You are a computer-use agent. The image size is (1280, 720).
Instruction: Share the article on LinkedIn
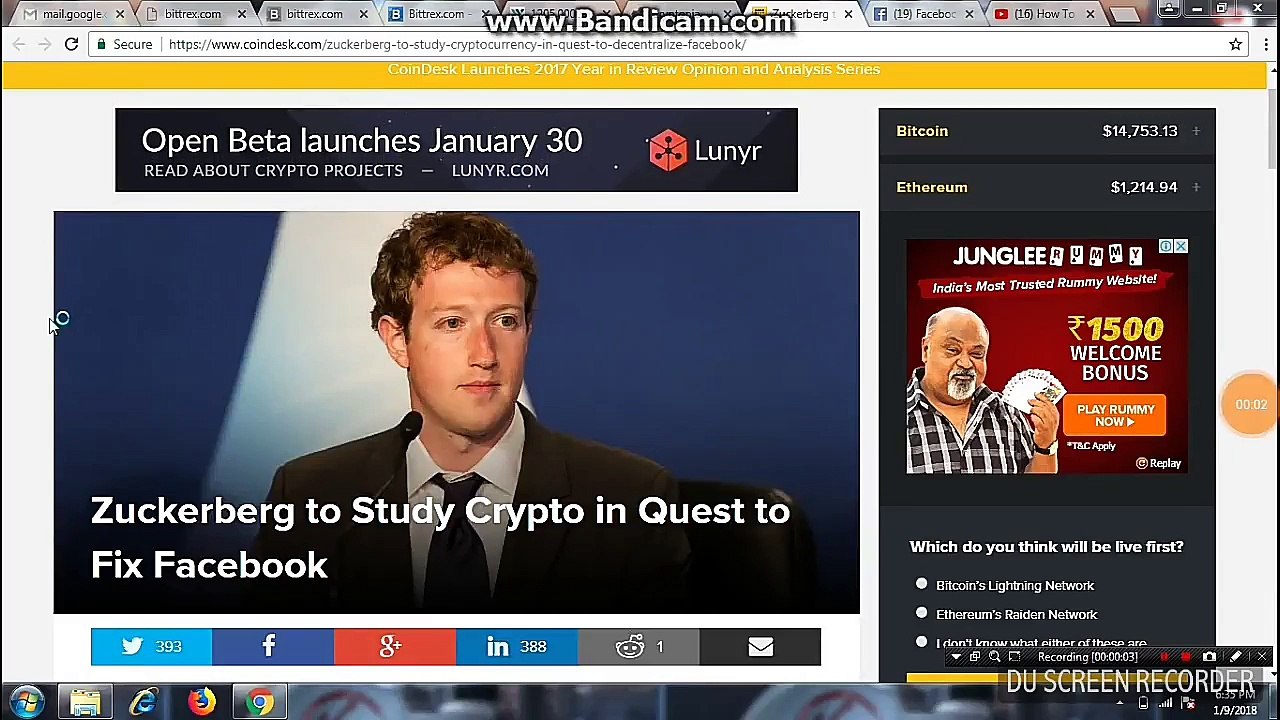click(x=516, y=647)
